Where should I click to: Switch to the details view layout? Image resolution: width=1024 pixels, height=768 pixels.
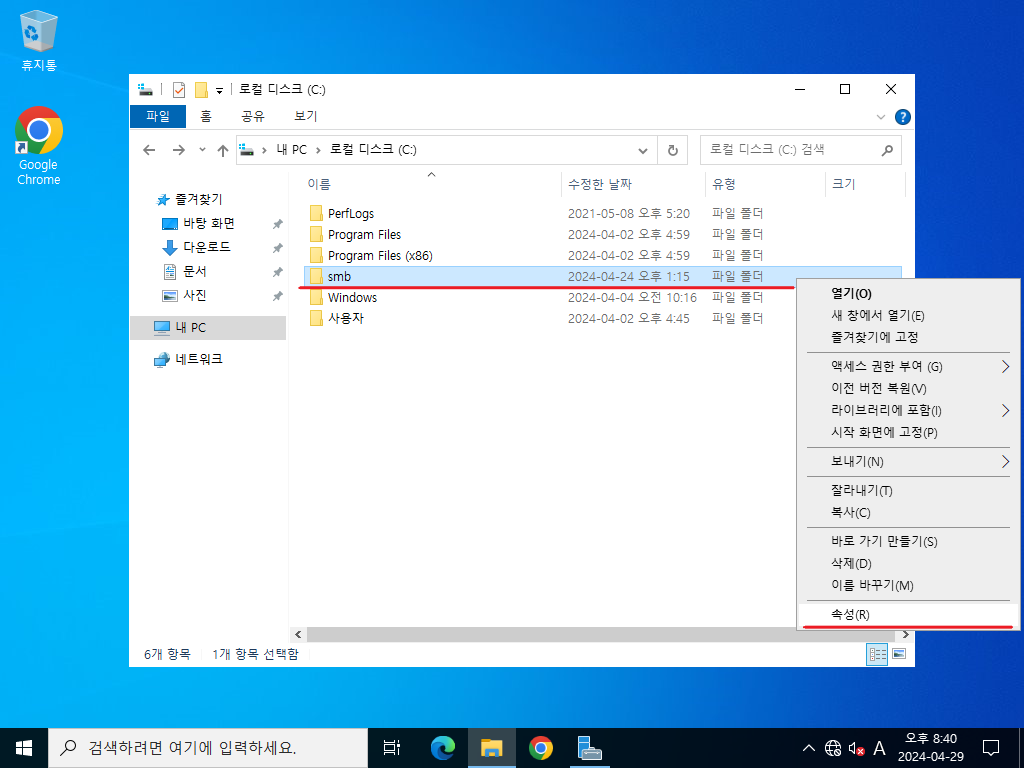point(877,654)
